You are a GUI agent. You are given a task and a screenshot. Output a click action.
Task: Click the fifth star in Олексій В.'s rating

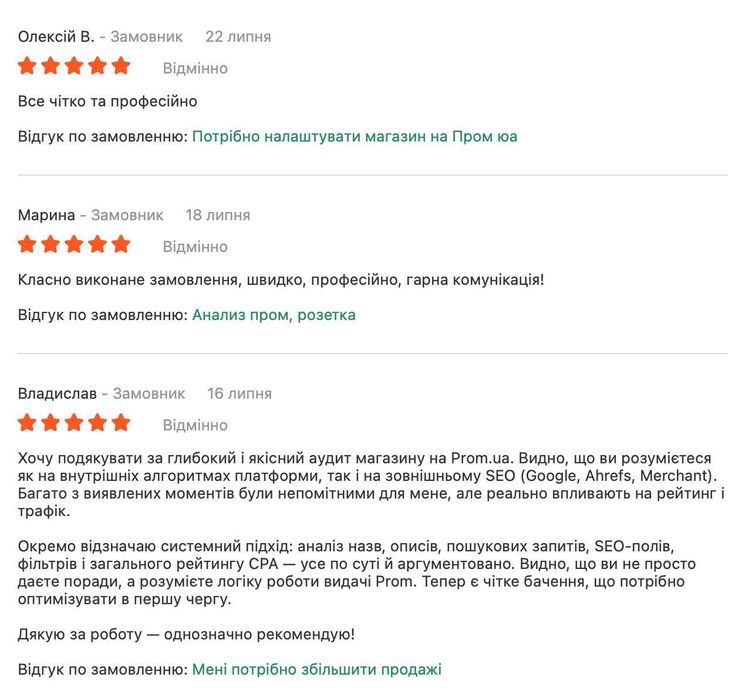click(121, 66)
